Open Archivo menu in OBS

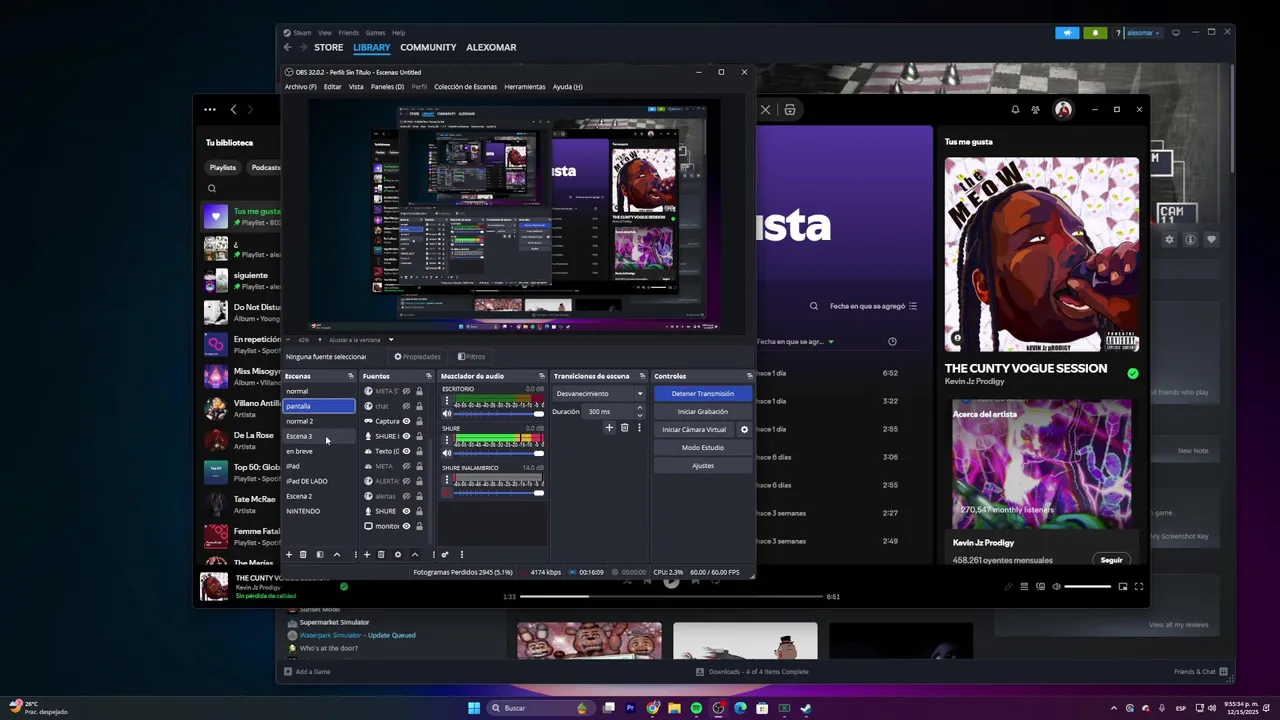click(x=300, y=86)
